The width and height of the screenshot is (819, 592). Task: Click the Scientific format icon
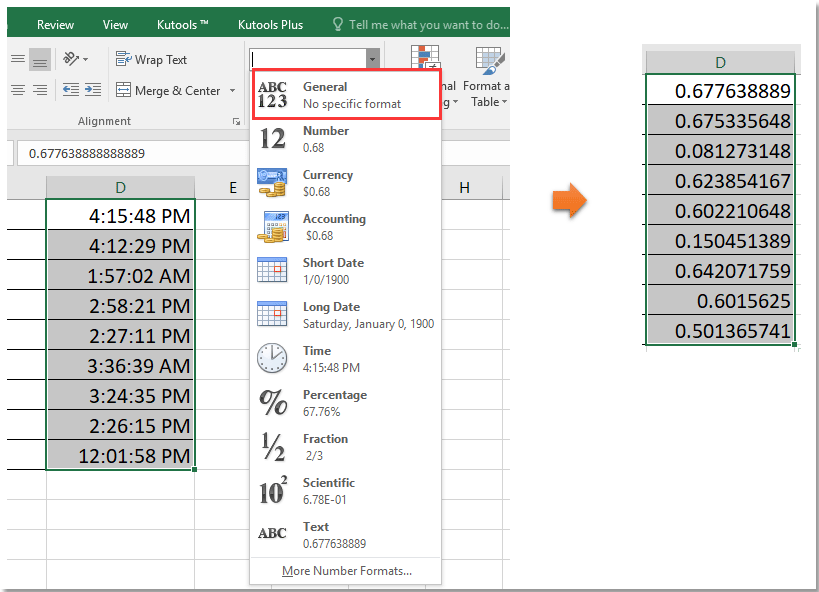point(272,490)
